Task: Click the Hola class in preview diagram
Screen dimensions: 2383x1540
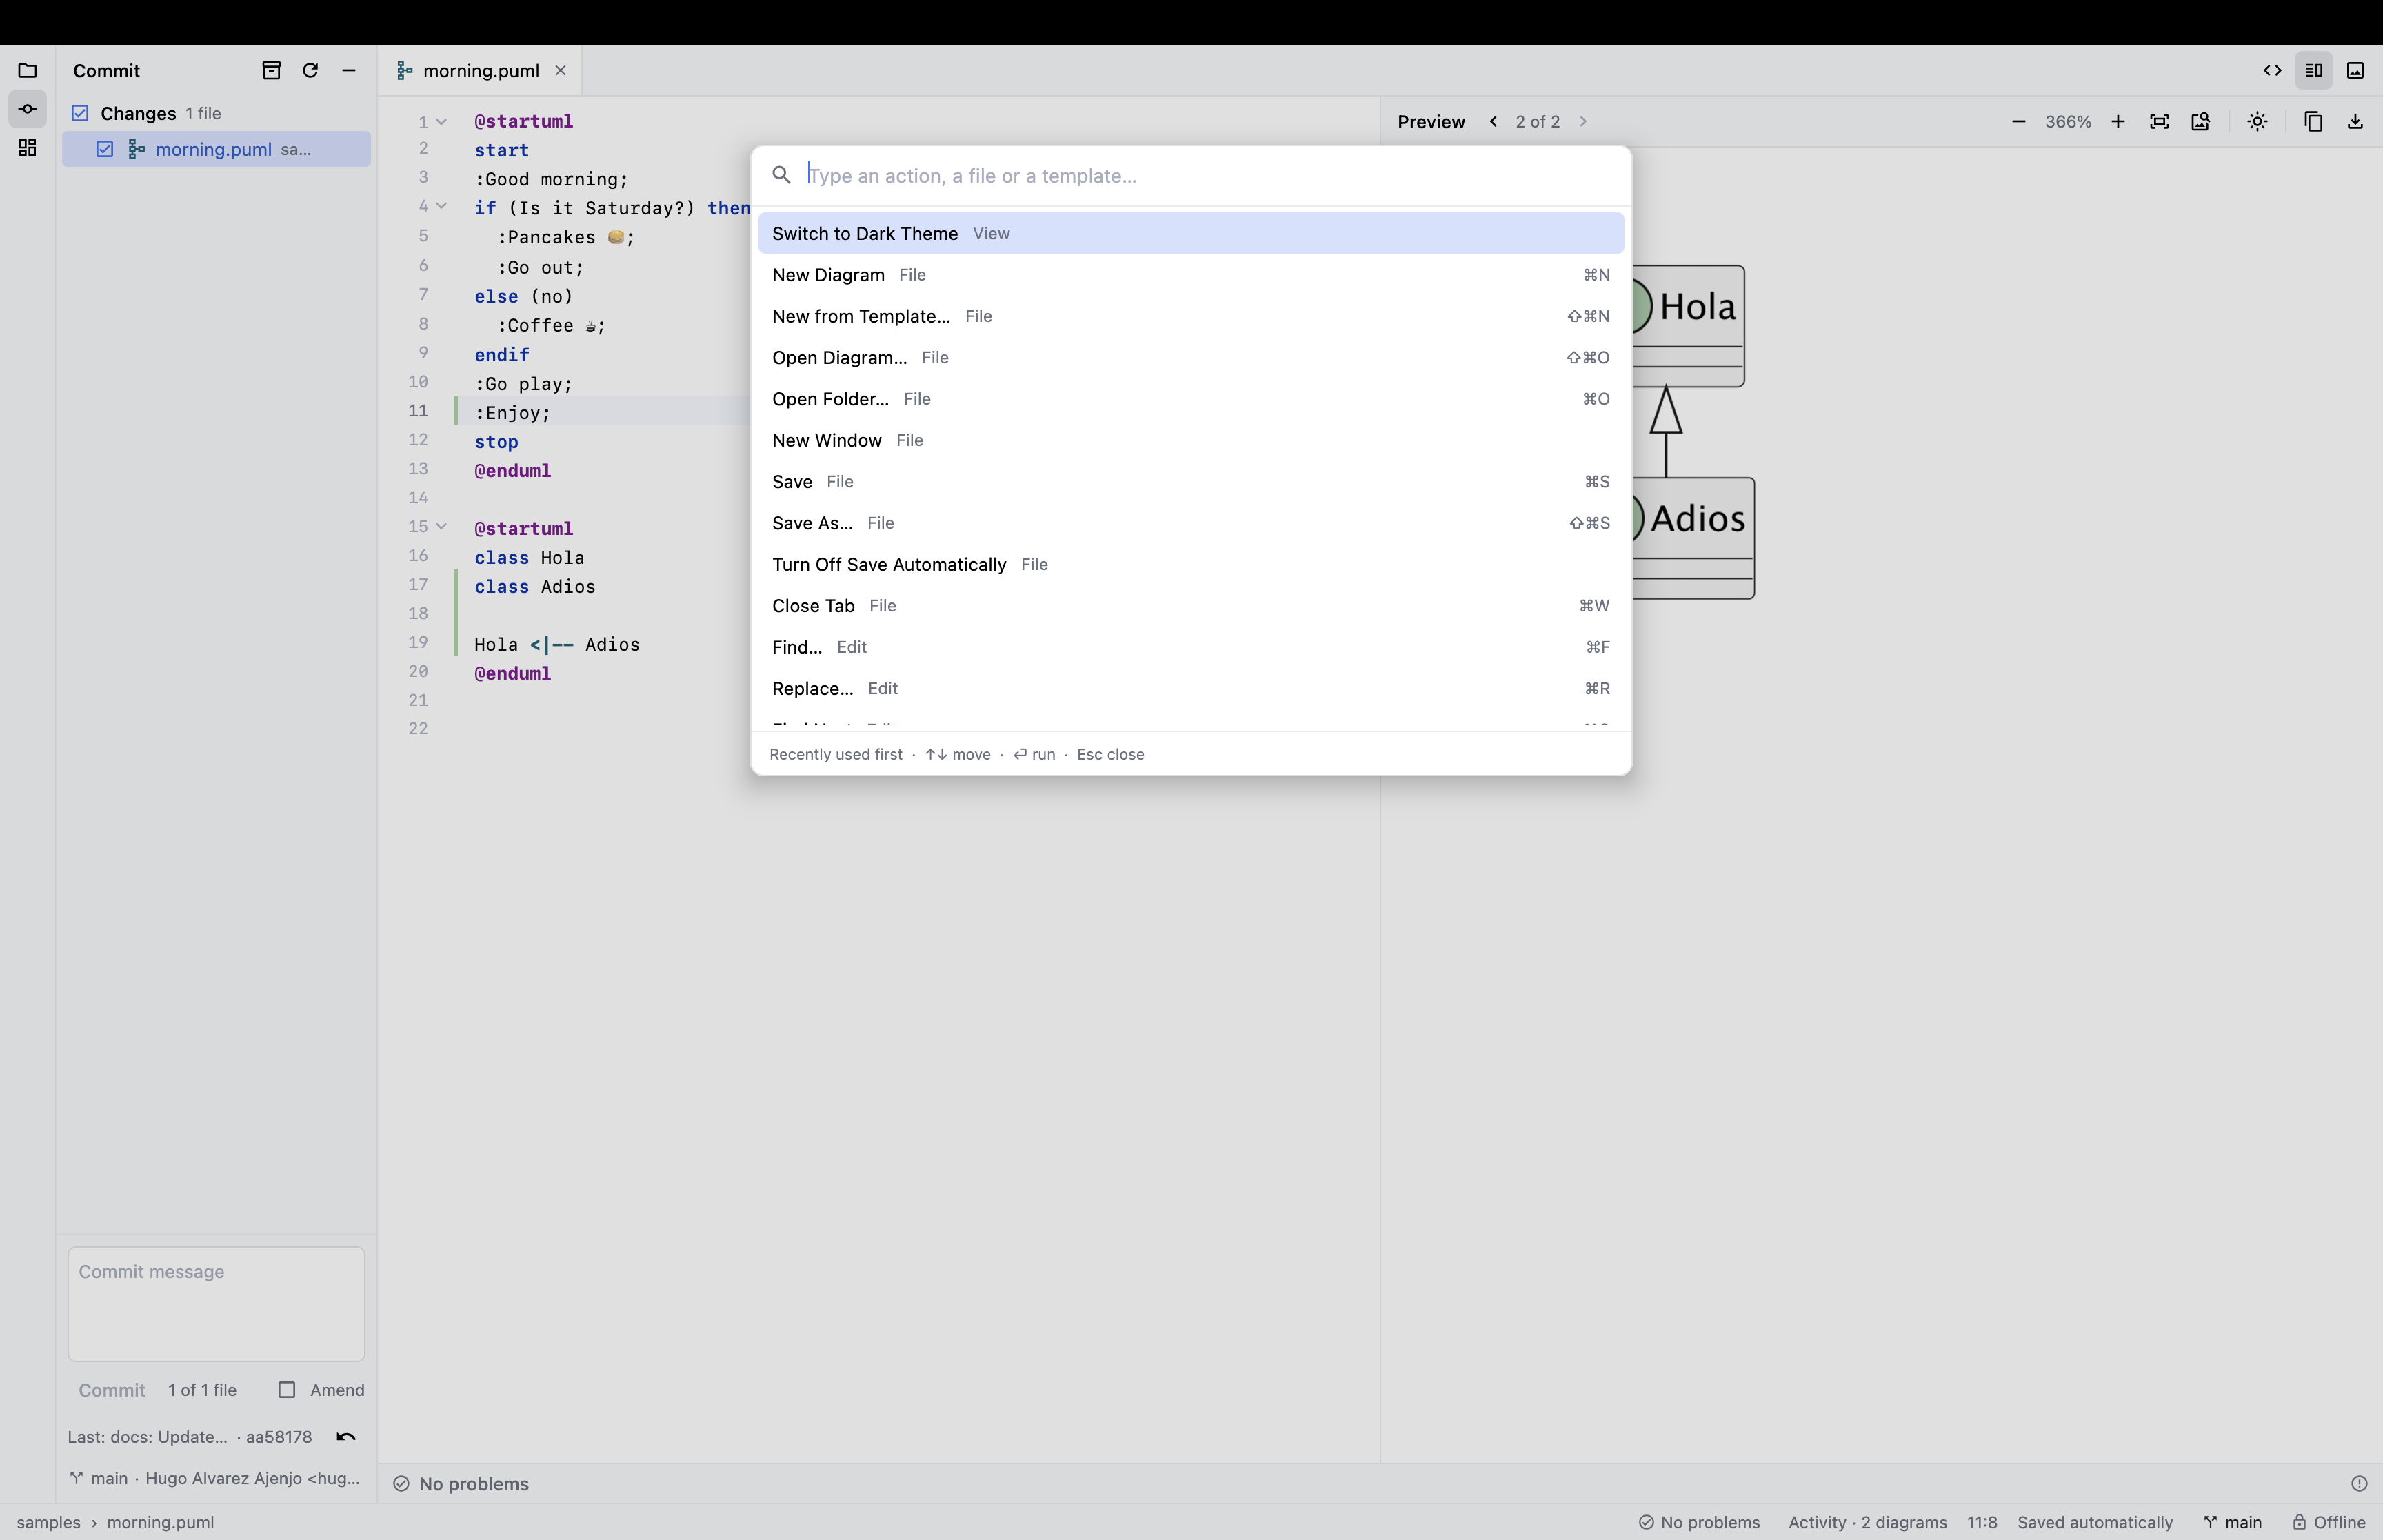Action: pyautogui.click(x=1689, y=326)
